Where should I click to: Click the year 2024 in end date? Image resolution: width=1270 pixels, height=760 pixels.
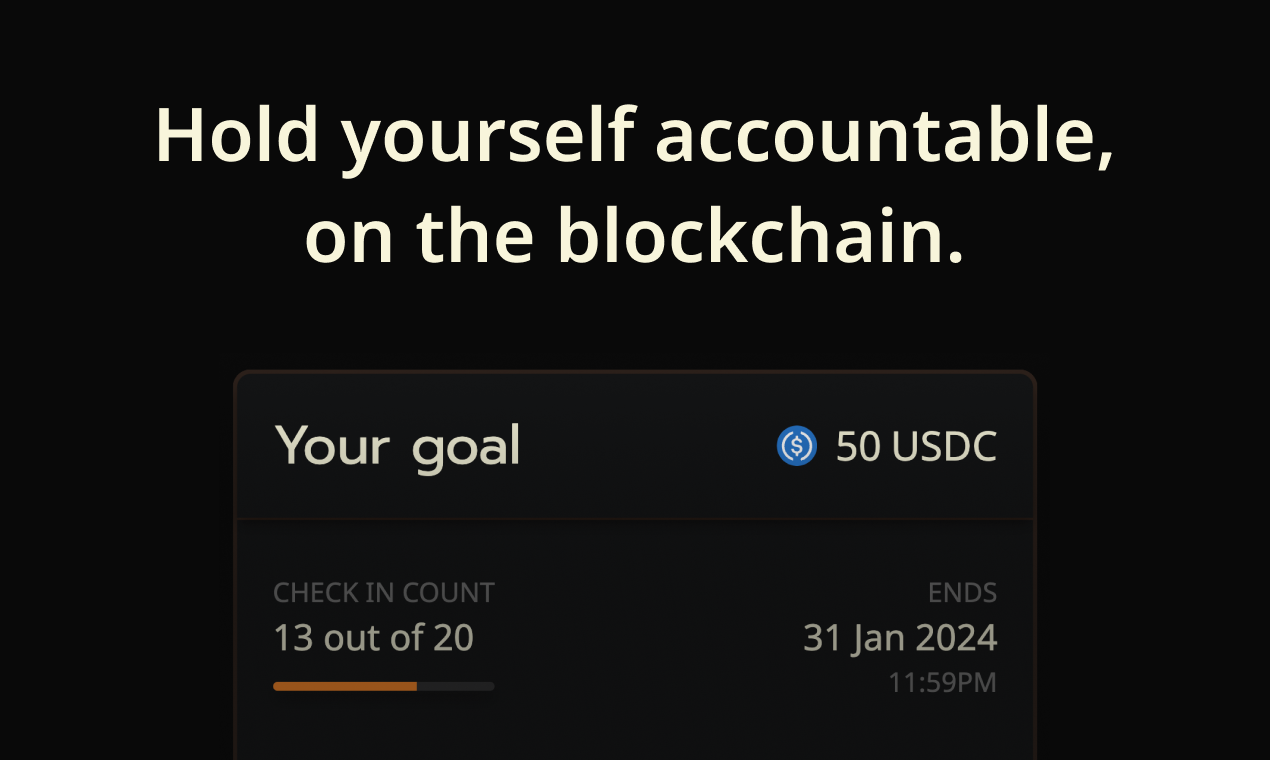955,638
